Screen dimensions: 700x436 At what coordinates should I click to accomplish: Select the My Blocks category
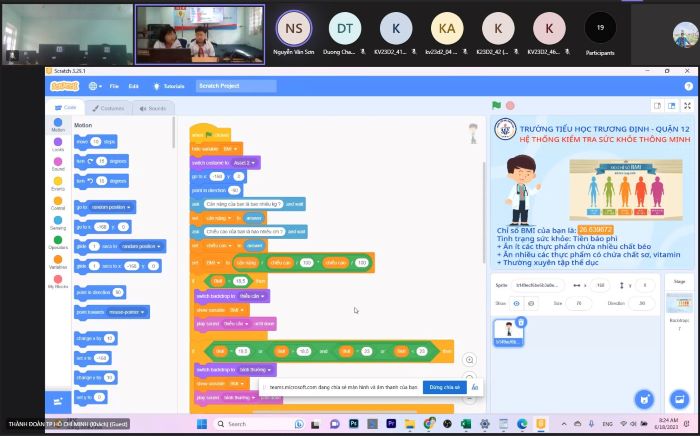coord(58,282)
